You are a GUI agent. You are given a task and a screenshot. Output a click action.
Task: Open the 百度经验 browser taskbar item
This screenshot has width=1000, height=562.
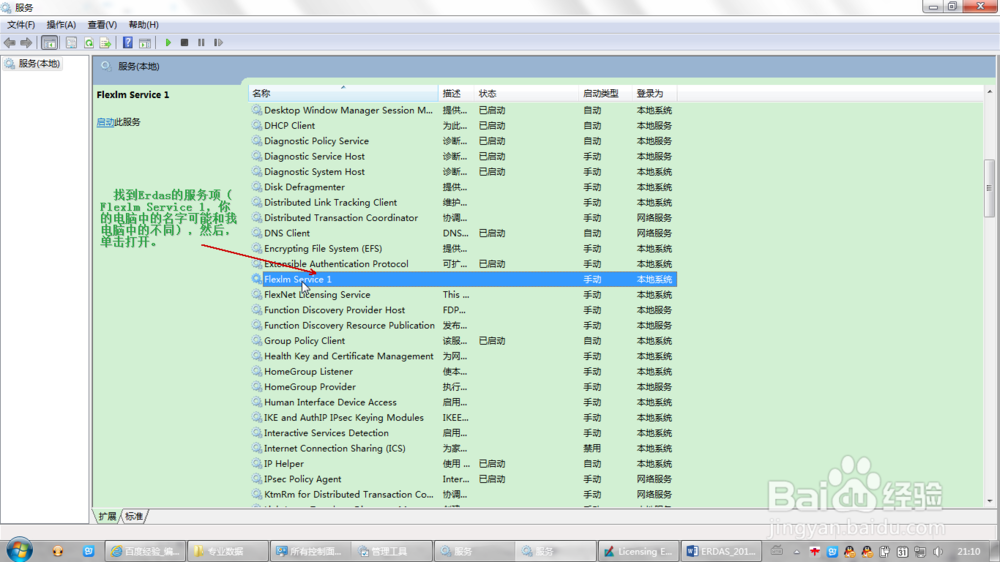tap(145, 551)
